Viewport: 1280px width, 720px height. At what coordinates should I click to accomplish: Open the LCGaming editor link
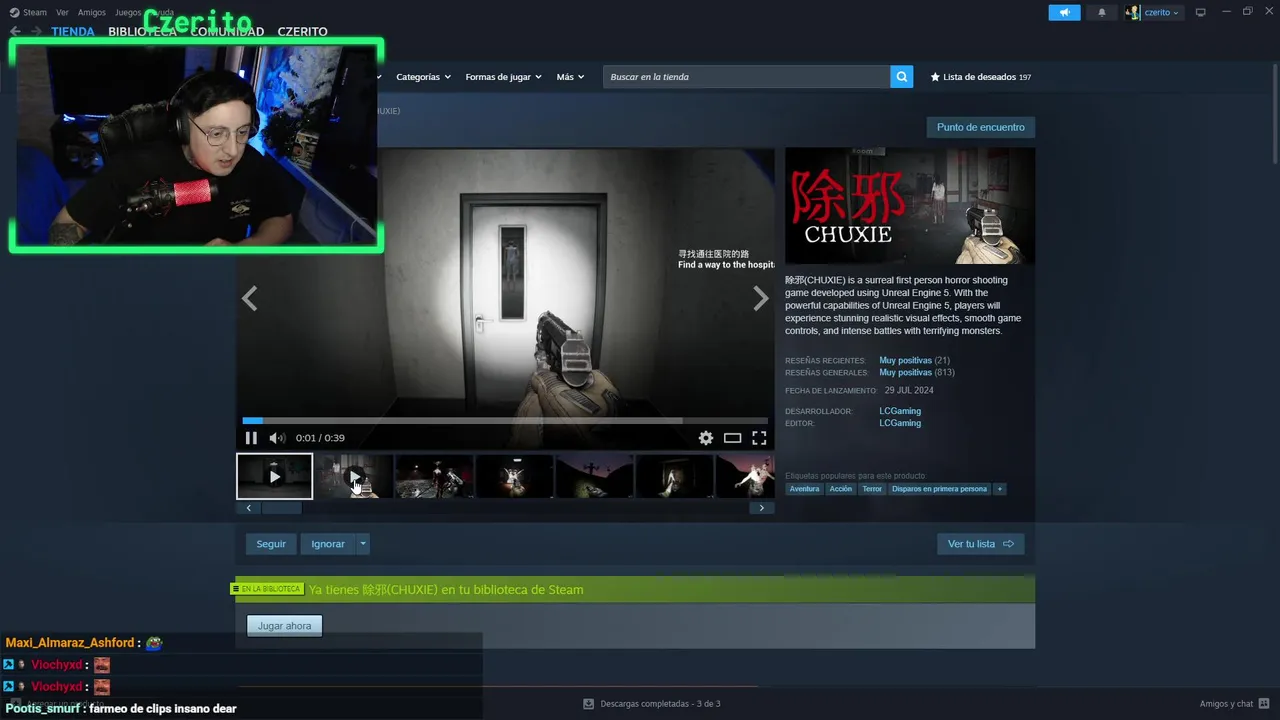[x=900, y=423]
